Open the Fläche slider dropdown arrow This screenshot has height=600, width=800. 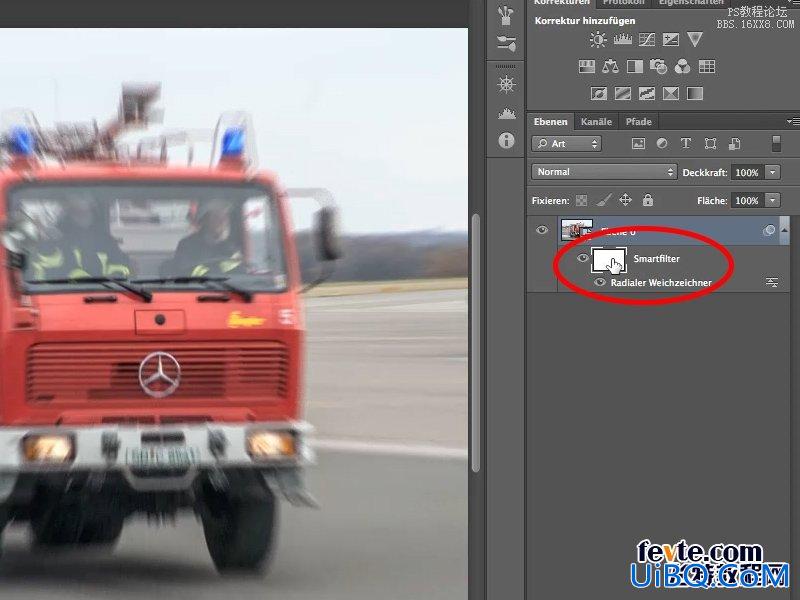point(773,201)
